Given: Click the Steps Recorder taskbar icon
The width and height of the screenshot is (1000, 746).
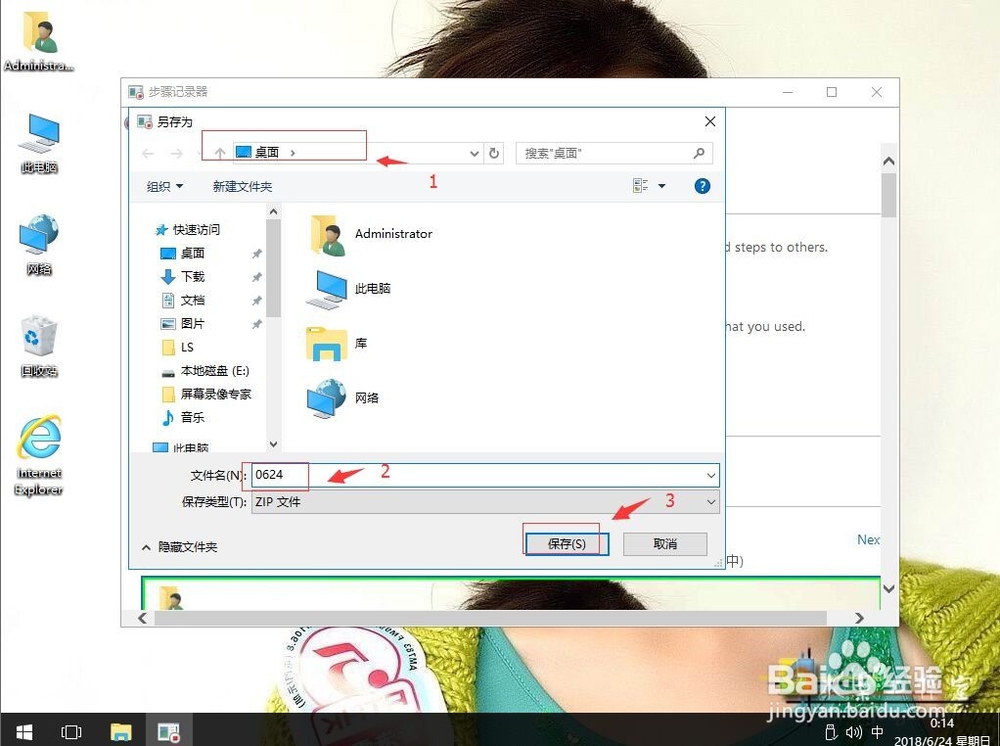Looking at the screenshot, I should coord(169,731).
